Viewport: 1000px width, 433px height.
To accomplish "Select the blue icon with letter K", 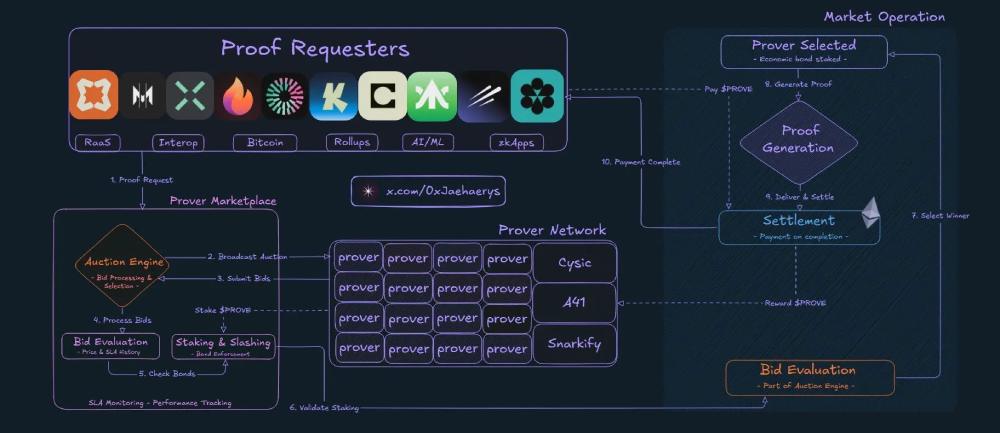I will [333, 96].
